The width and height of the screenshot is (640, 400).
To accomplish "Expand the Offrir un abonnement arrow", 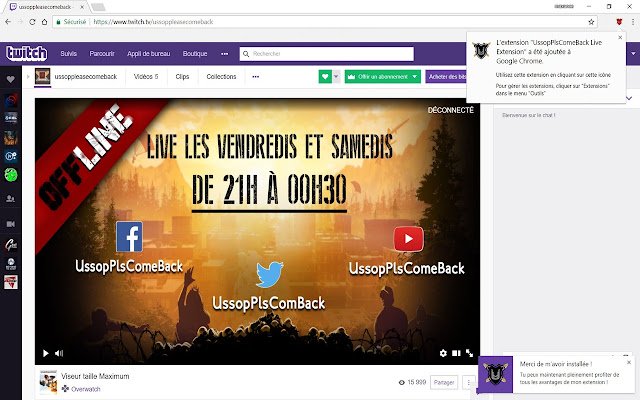I will (415, 76).
